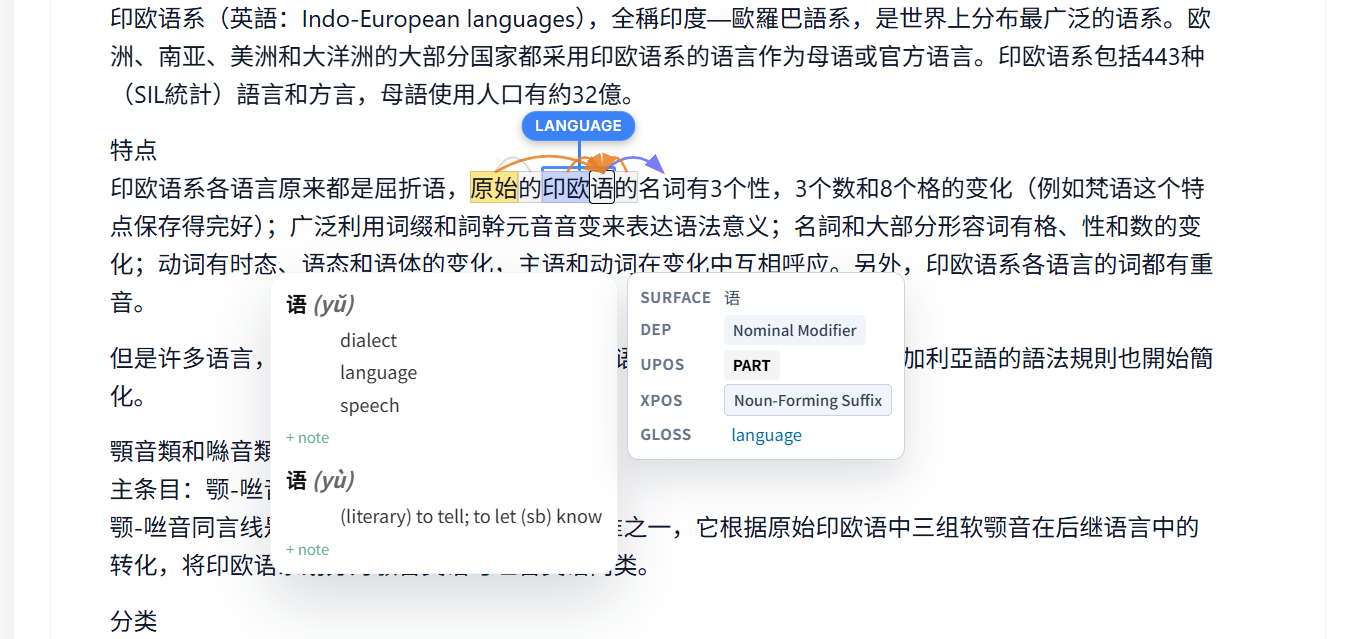Screen dimensions: 1359x639
Task: Open the GLOSS 'language' link
Action: click(x=766, y=435)
